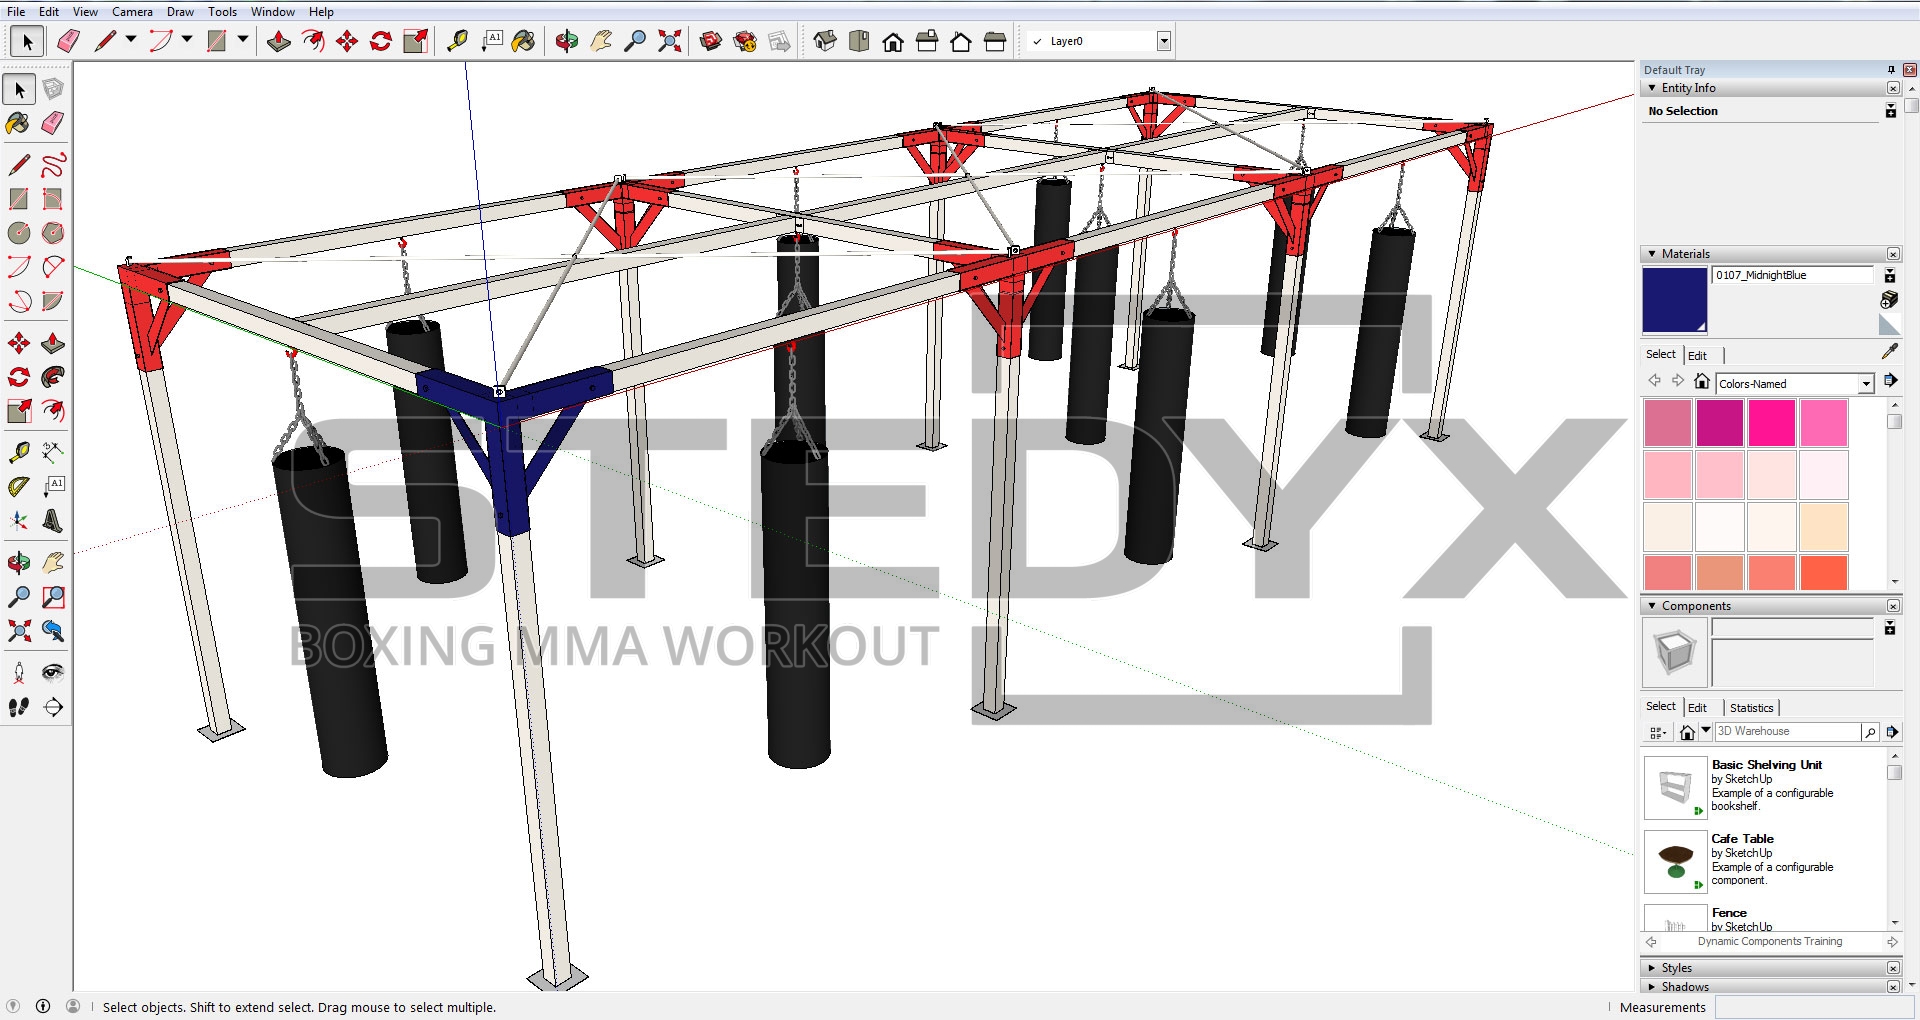Viewport: 1920px width, 1020px height.
Task: Click the MidnightBlue current material swatch
Action: tap(1674, 300)
